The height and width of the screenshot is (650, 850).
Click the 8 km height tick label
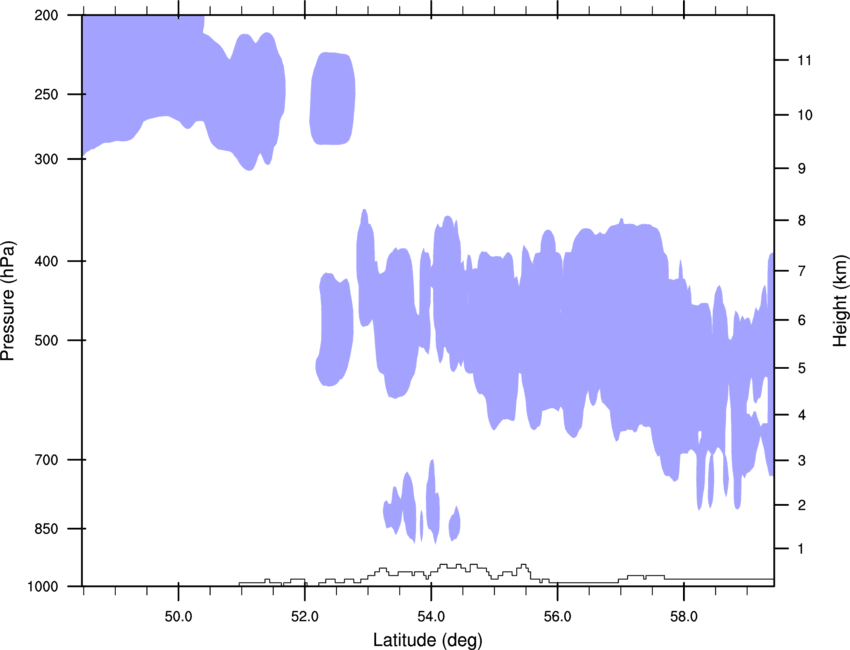click(x=802, y=220)
